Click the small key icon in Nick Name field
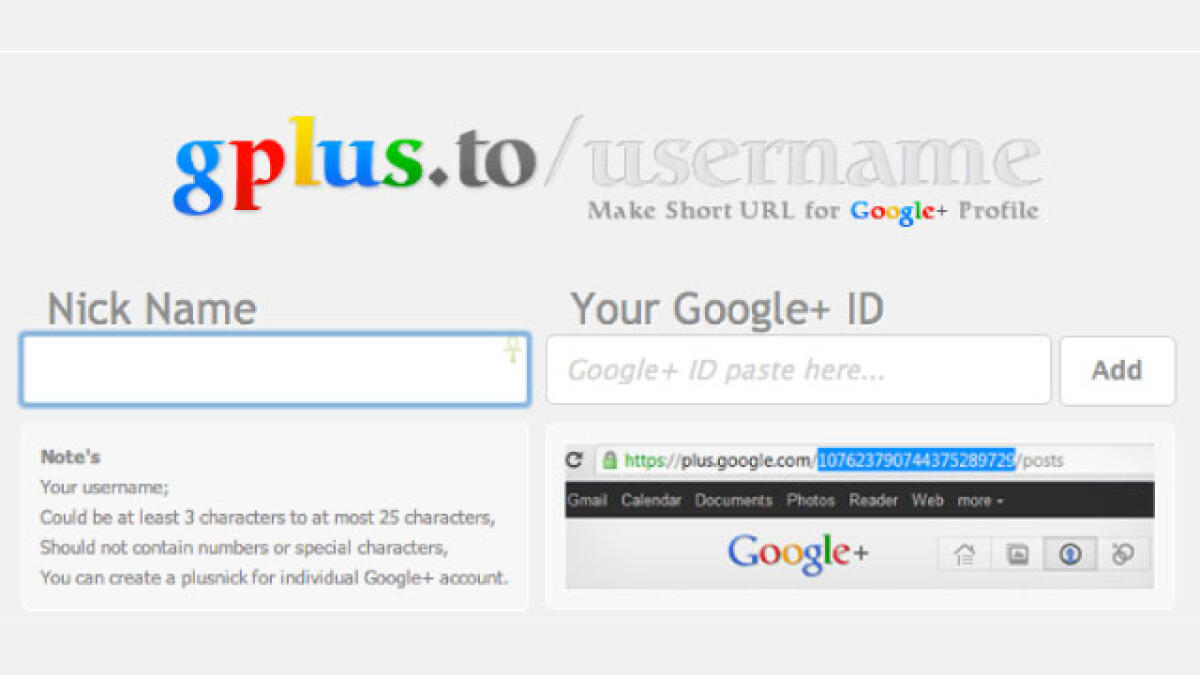This screenshot has height=675, width=1200. coord(512,349)
